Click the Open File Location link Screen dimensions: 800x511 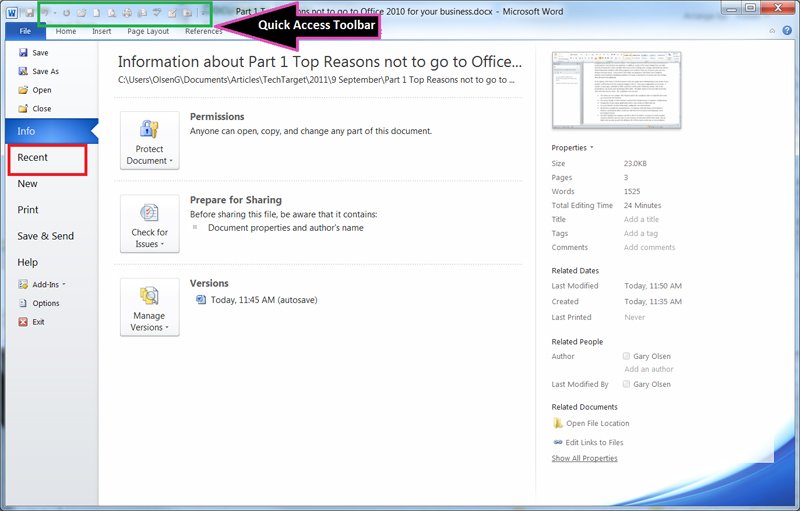pyautogui.click(x=597, y=423)
